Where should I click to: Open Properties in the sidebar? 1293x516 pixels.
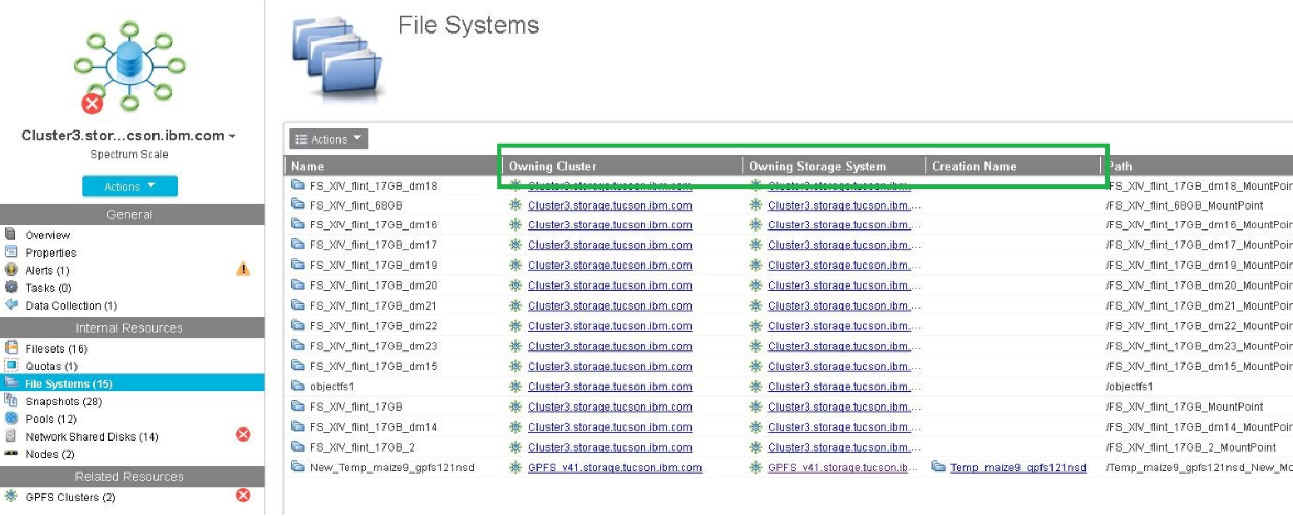[51, 253]
